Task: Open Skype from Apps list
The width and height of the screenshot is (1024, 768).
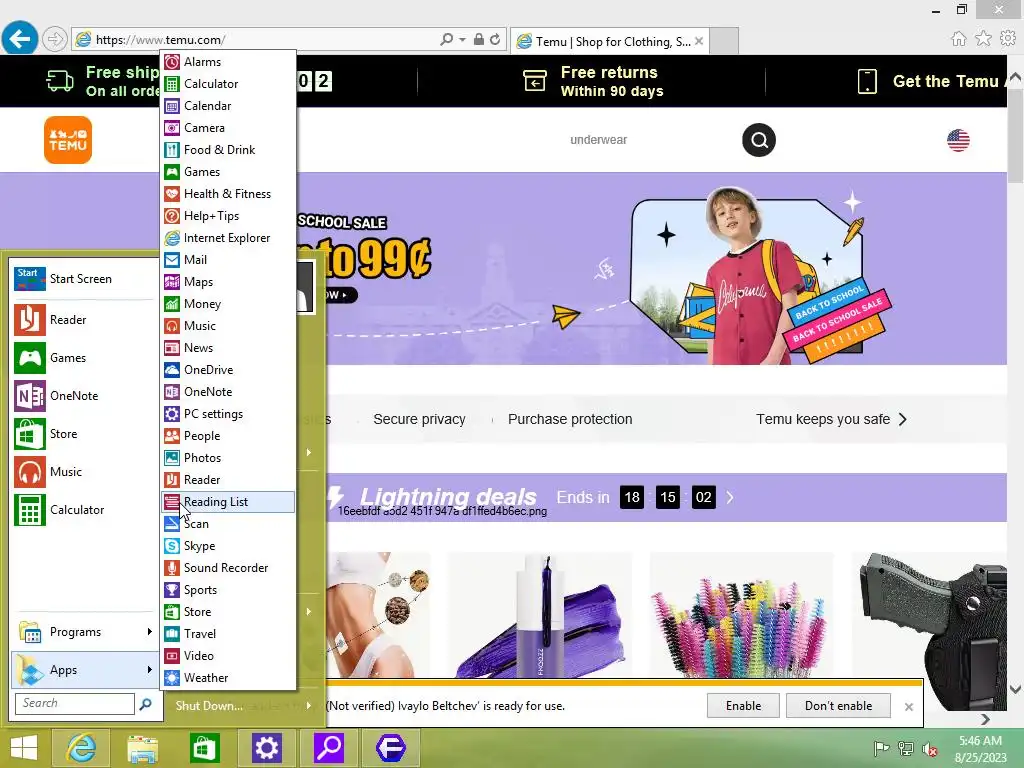Action: pyautogui.click(x=228, y=546)
